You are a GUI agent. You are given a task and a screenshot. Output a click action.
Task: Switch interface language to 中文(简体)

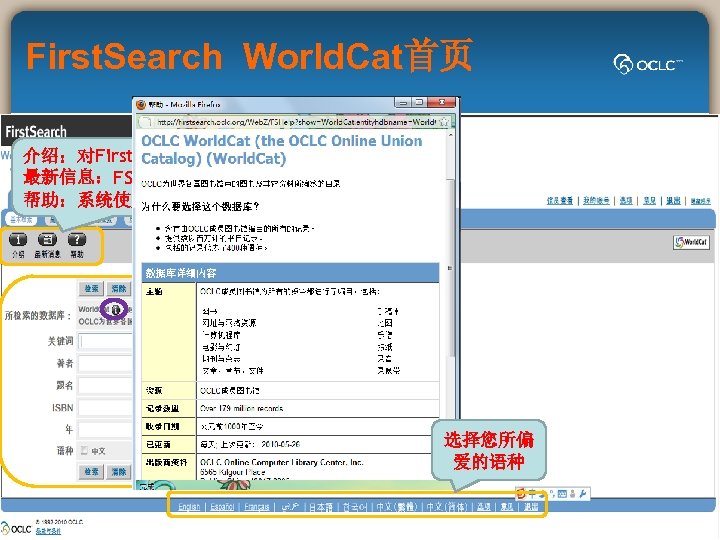coord(447,507)
